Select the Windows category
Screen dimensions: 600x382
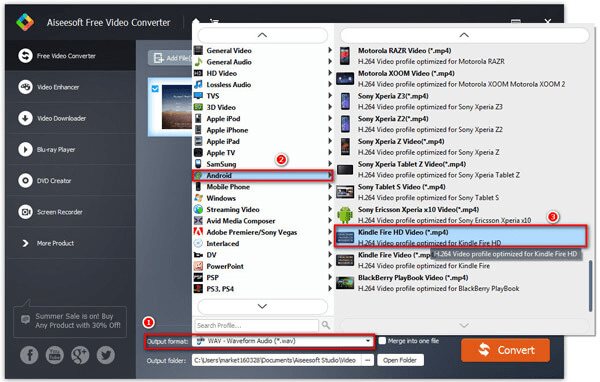263,198
